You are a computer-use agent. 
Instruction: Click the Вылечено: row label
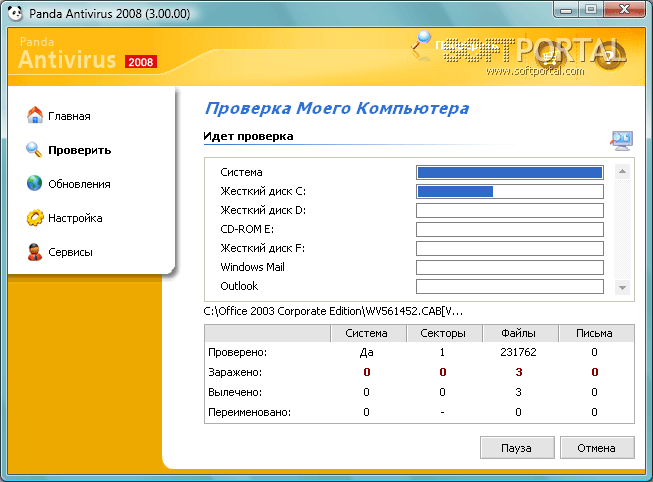click(x=235, y=392)
